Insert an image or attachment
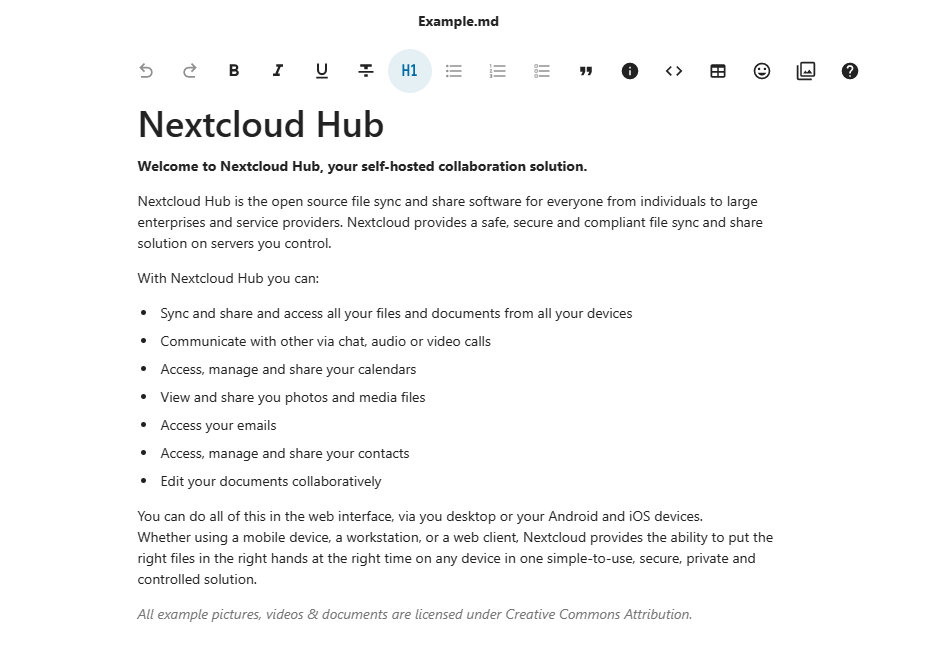The height and width of the screenshot is (664, 940). [x=806, y=71]
